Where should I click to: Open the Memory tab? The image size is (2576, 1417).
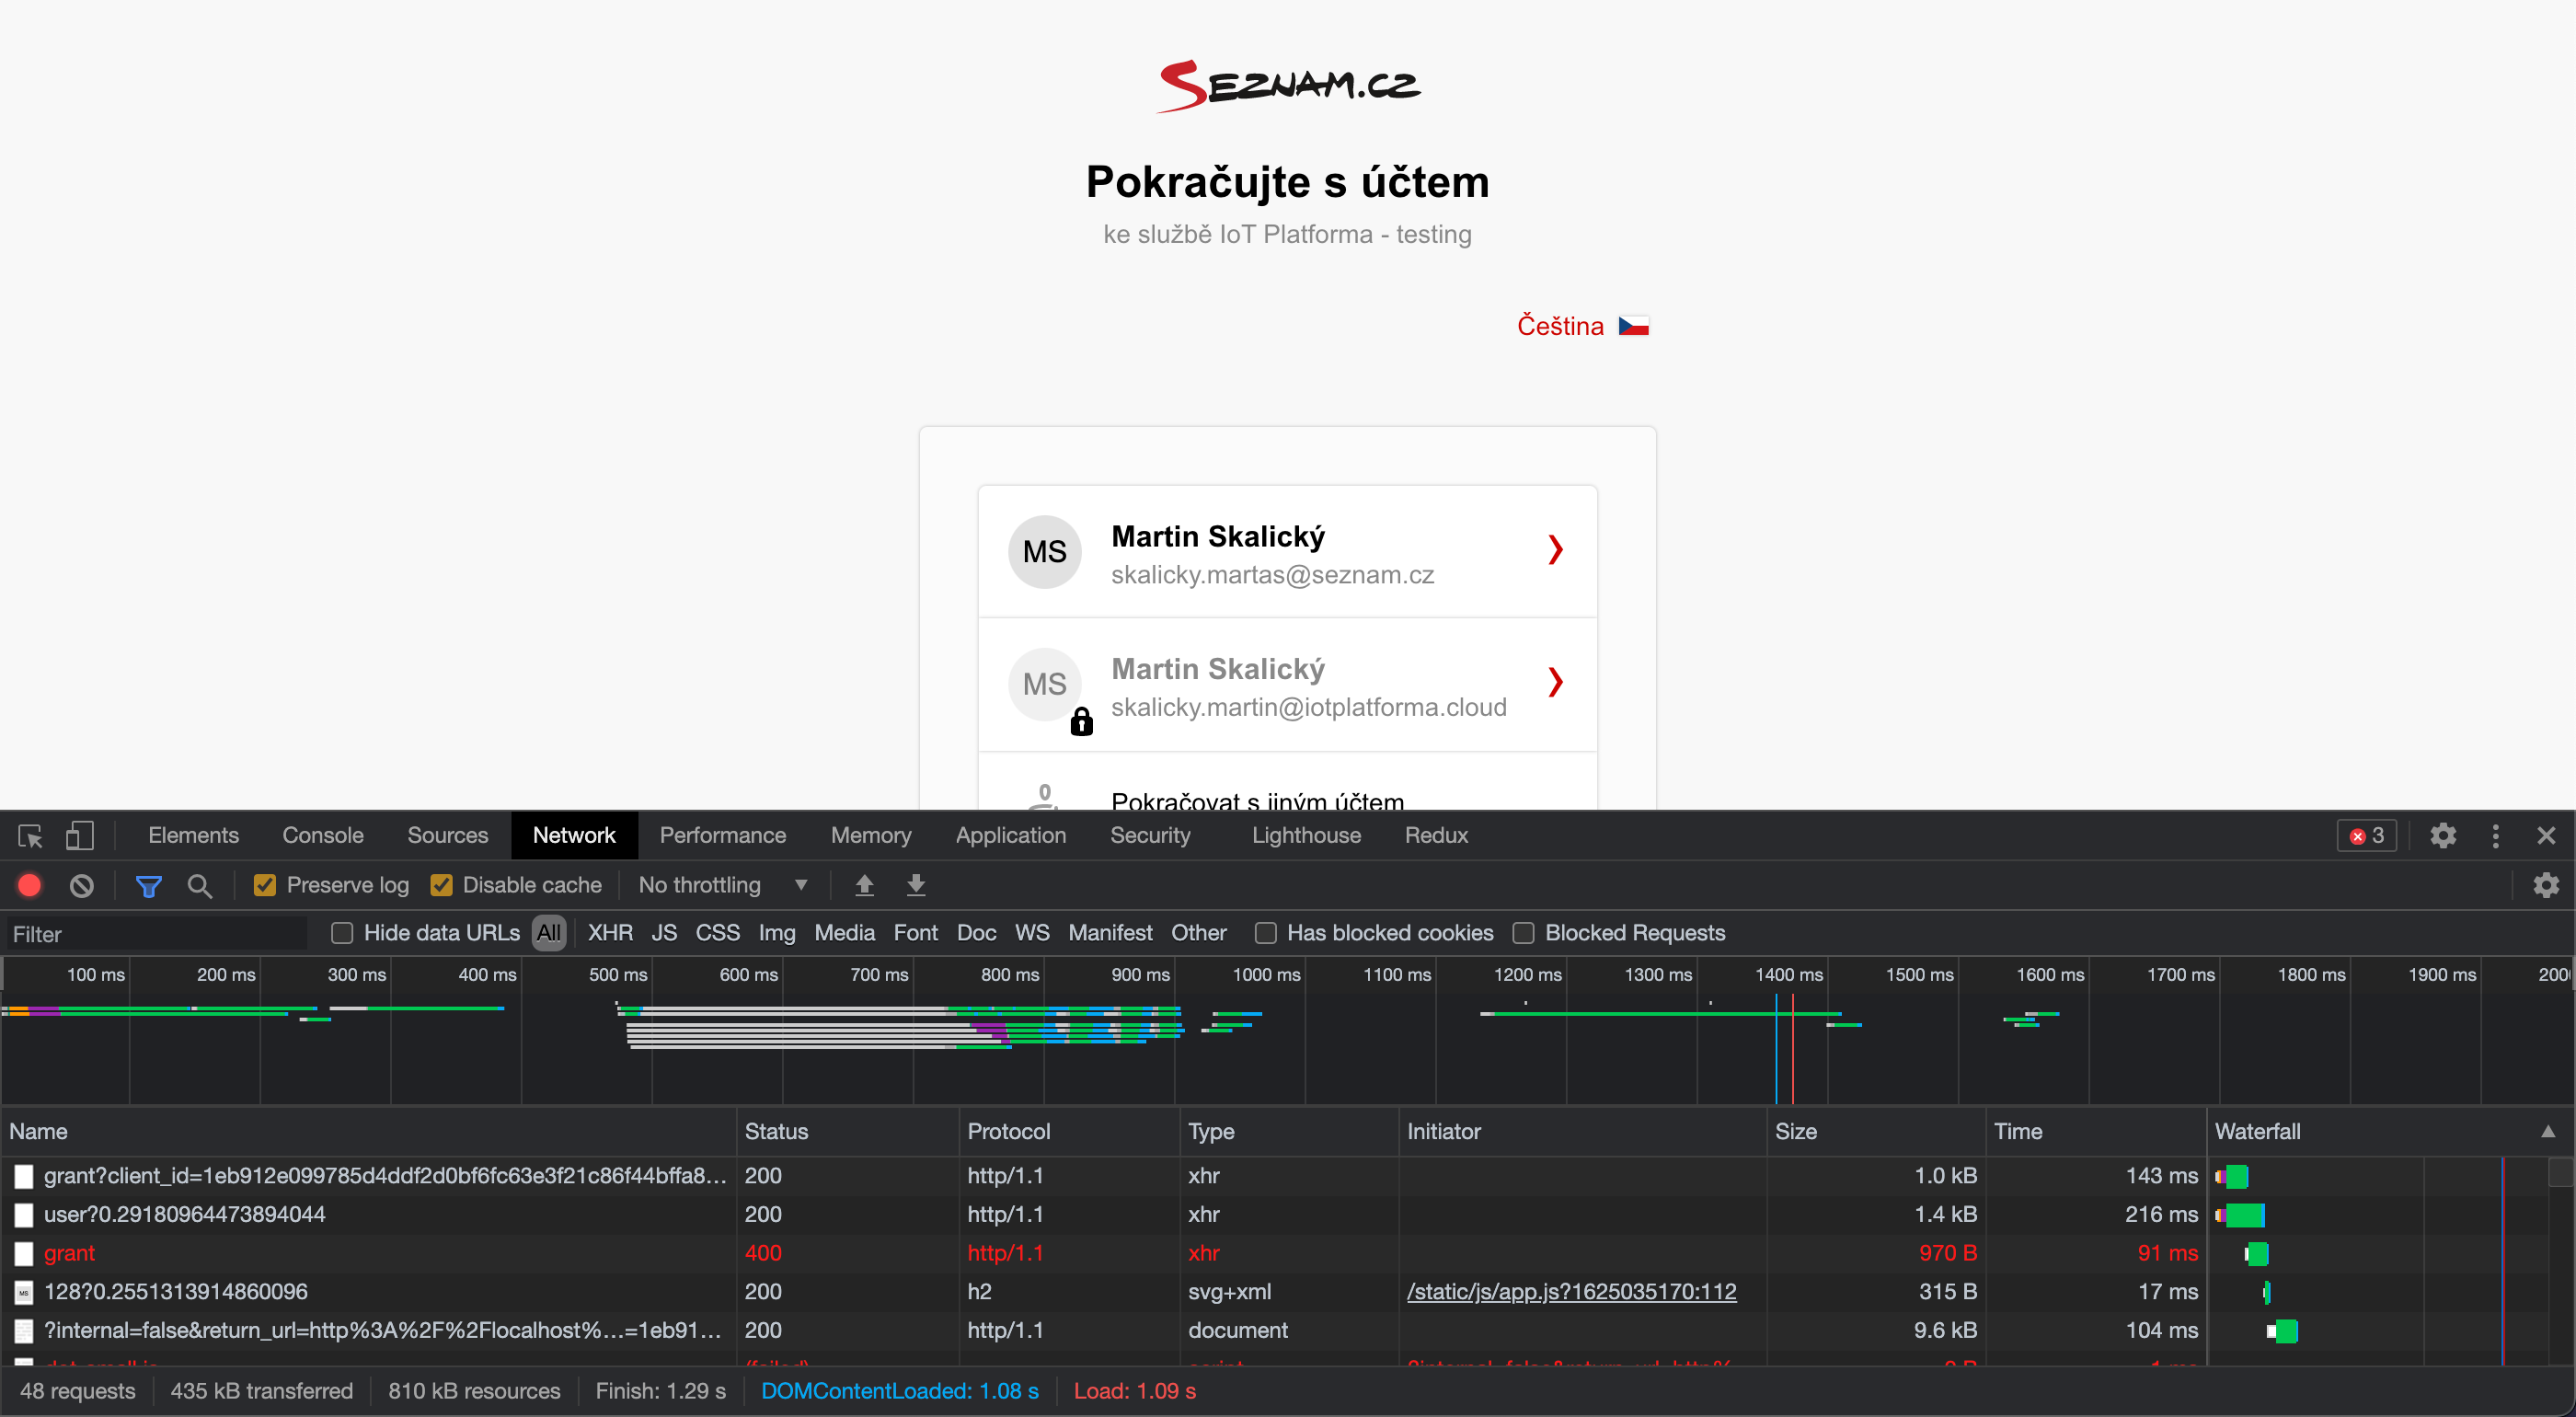pyautogui.click(x=870, y=836)
